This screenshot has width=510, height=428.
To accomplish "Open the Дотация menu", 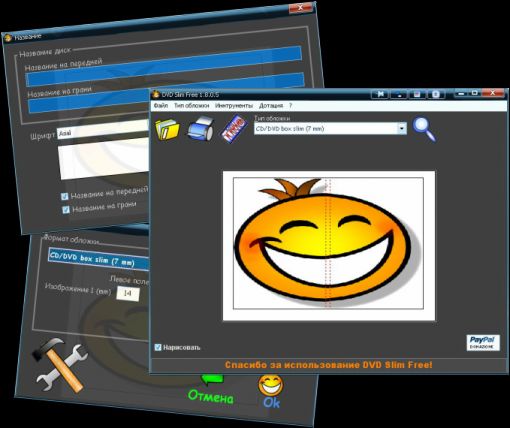I will point(271,106).
